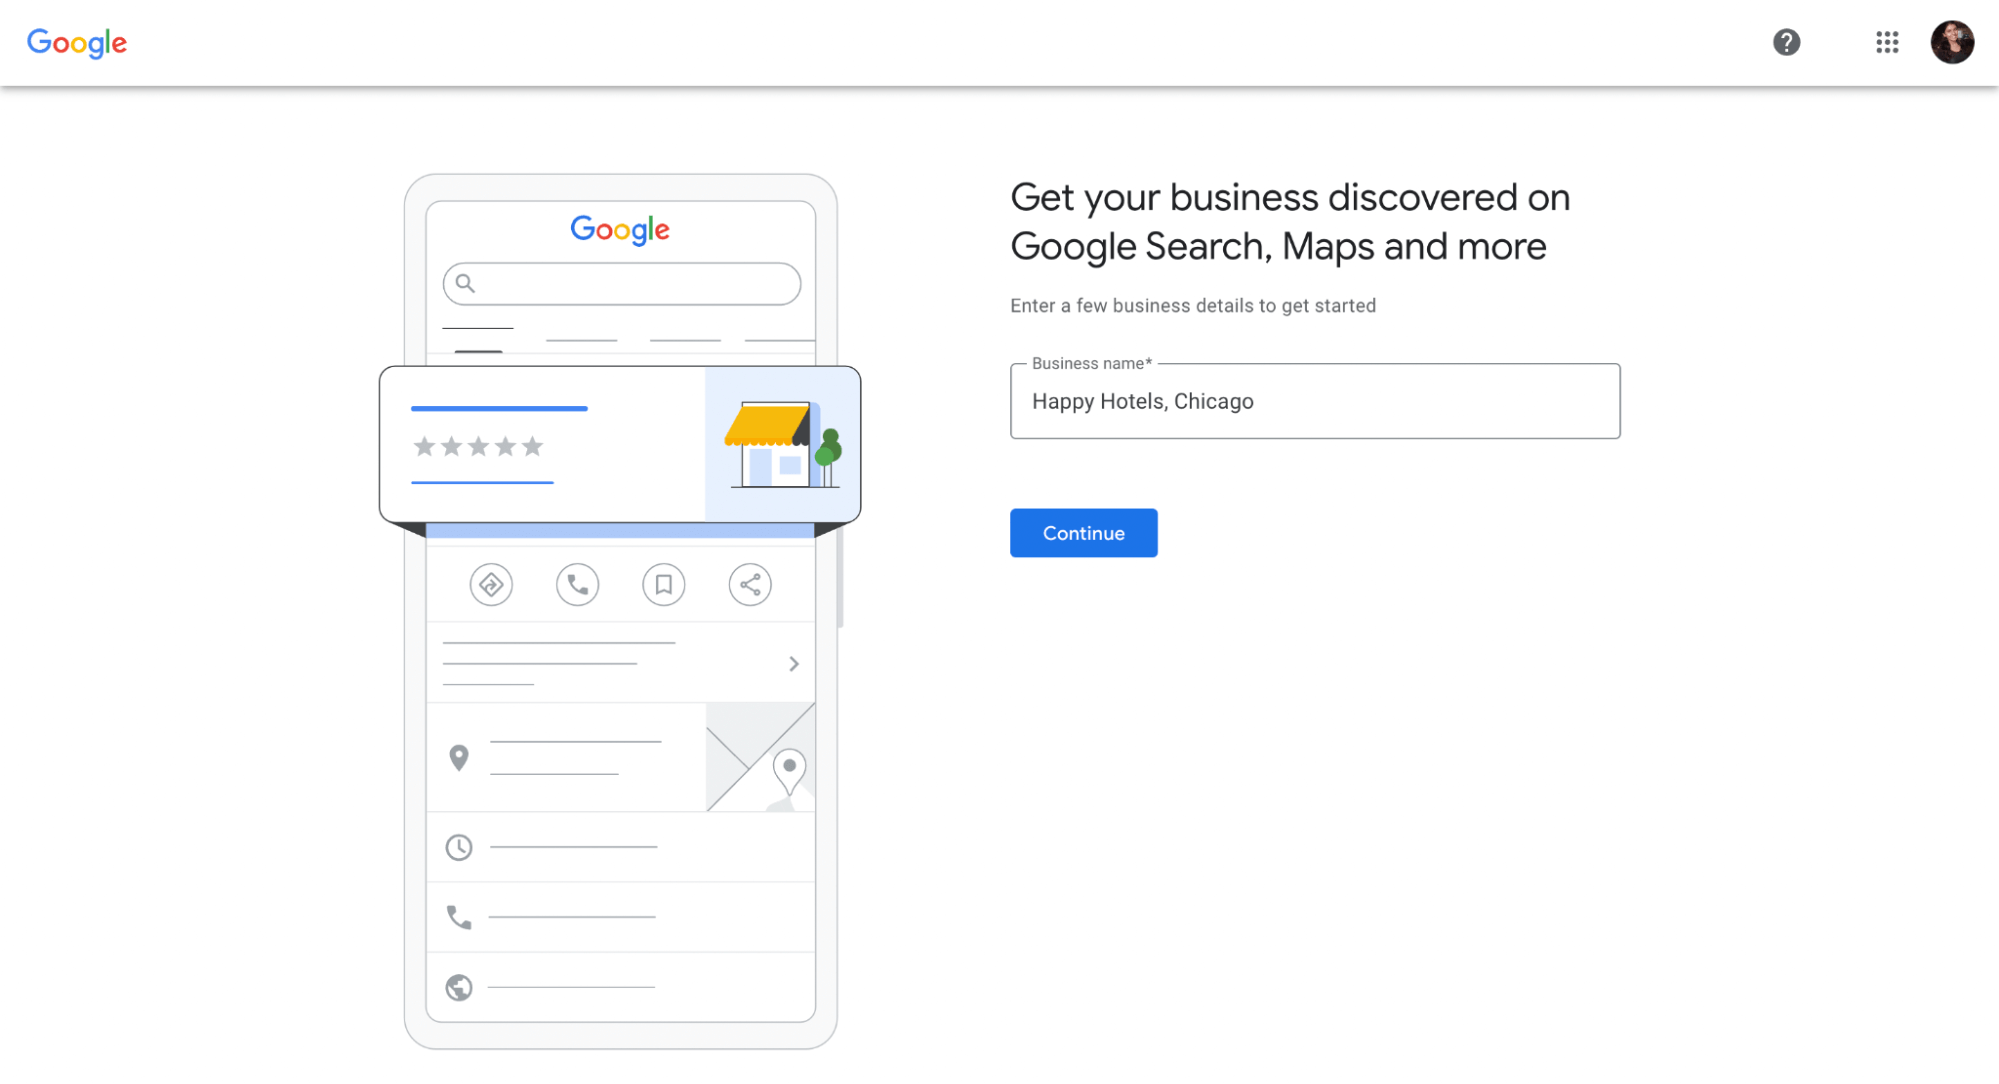Screen dimensions: 1999x1084
Task: Click the share circle icon
Action: point(750,585)
